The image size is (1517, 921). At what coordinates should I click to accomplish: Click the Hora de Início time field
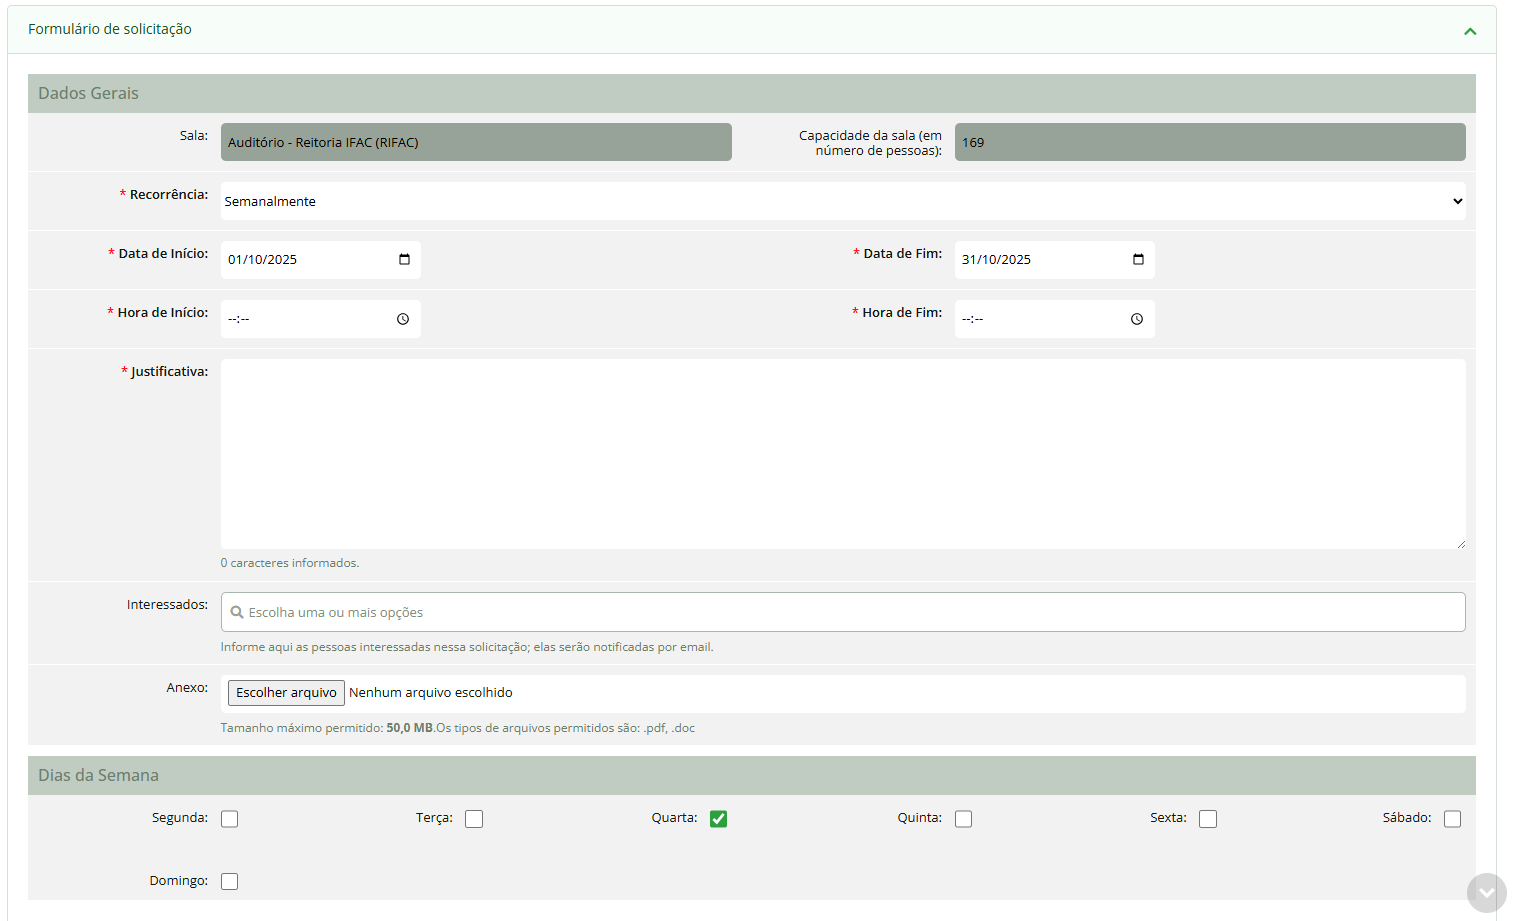[305, 319]
